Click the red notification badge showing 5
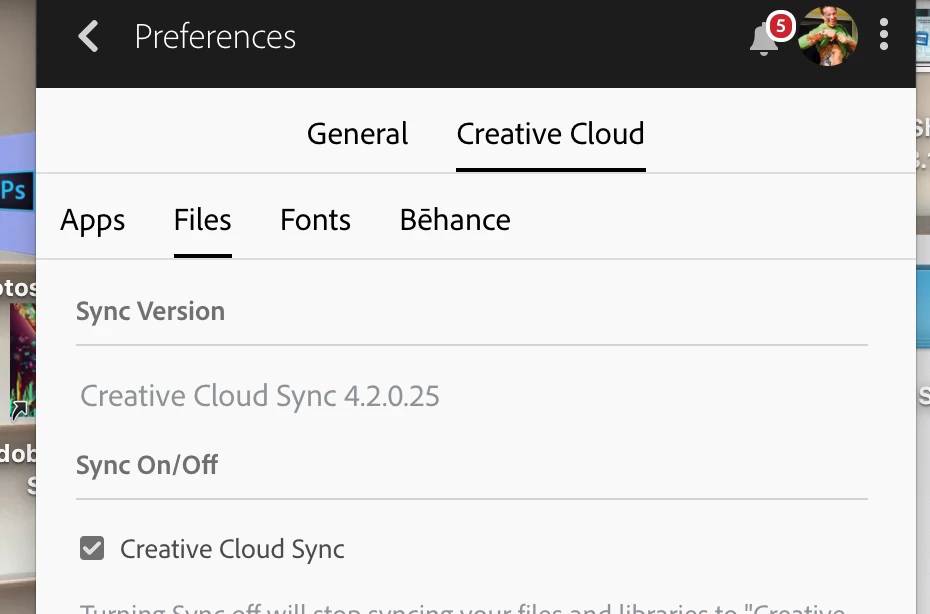 pos(780,25)
